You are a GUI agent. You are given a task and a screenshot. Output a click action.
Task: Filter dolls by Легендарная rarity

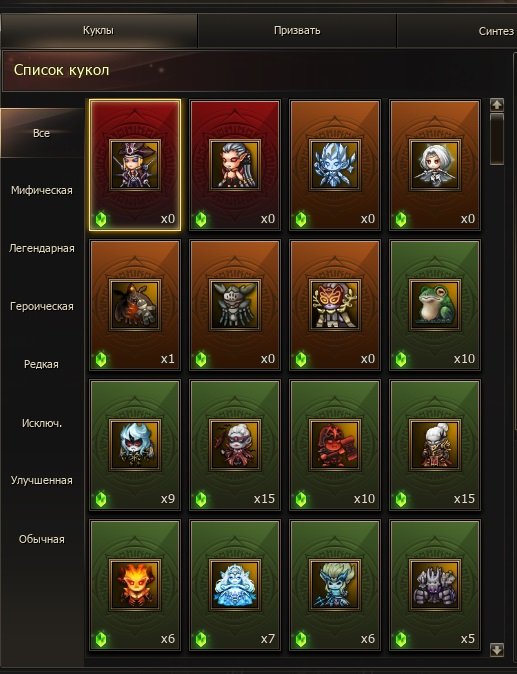pyautogui.click(x=42, y=248)
